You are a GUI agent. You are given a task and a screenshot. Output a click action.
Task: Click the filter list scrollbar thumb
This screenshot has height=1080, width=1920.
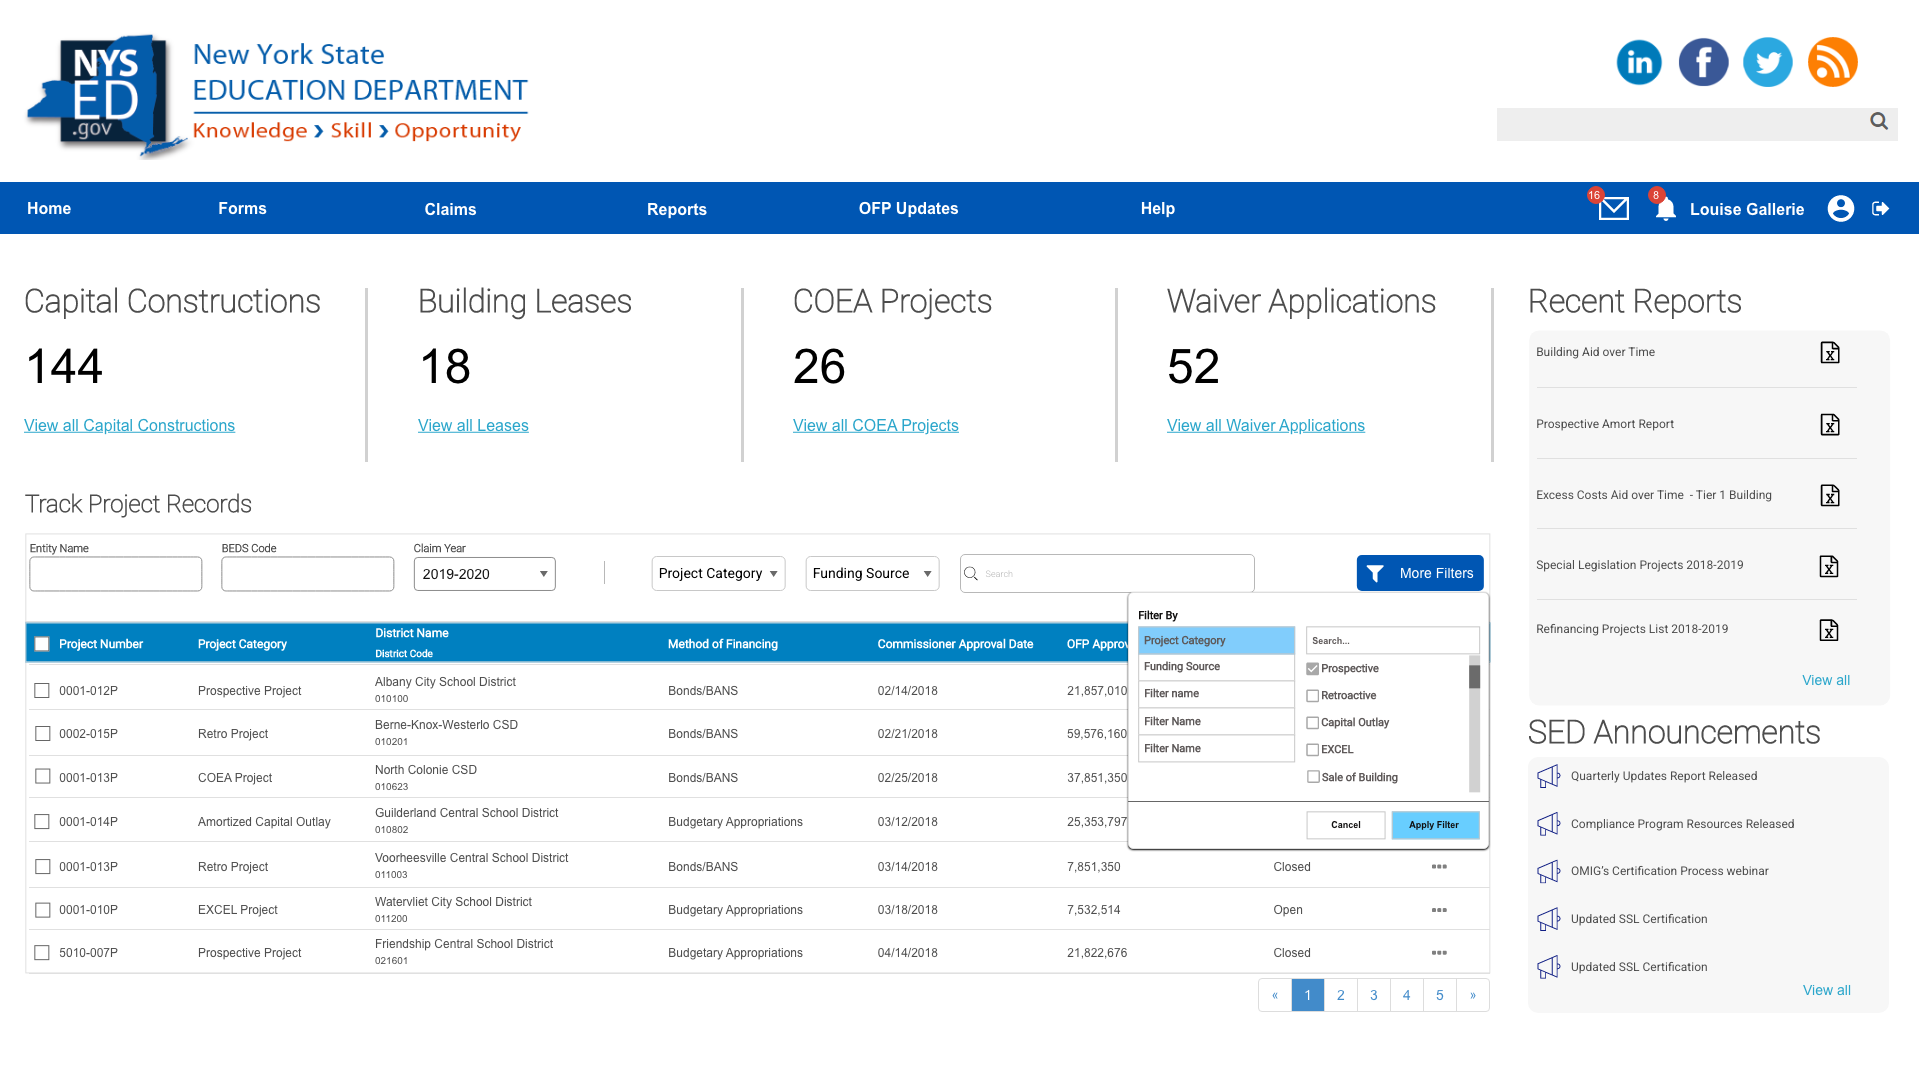coord(1474,677)
